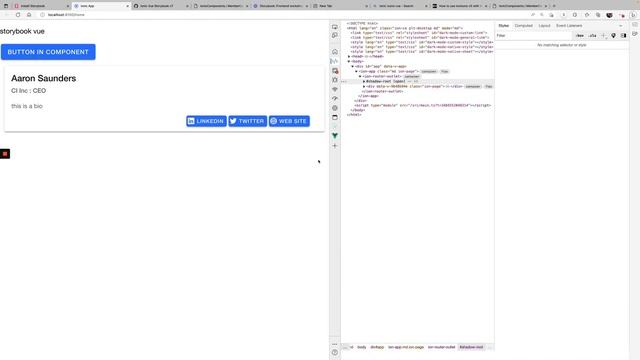Viewport: 640px width, 360px height.
Task: Switch to the New Tab browser tab
Action: [x=339, y=6]
